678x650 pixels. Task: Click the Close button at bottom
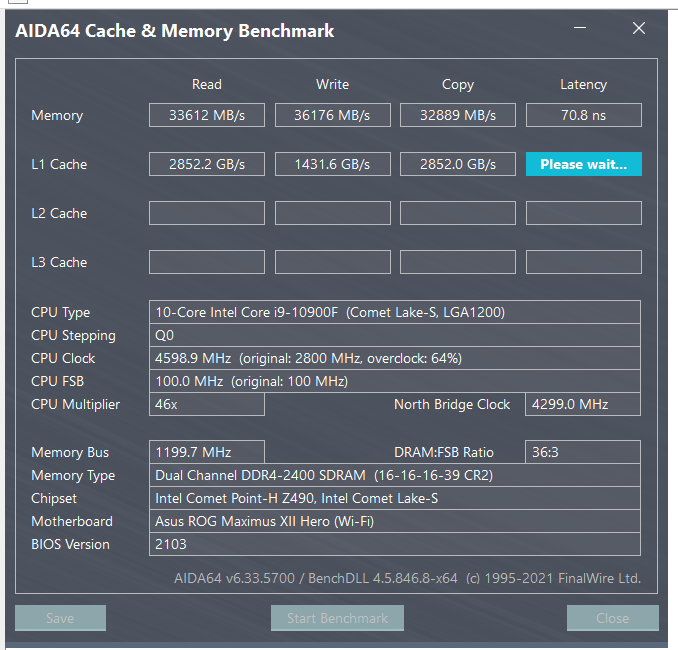[x=613, y=618]
